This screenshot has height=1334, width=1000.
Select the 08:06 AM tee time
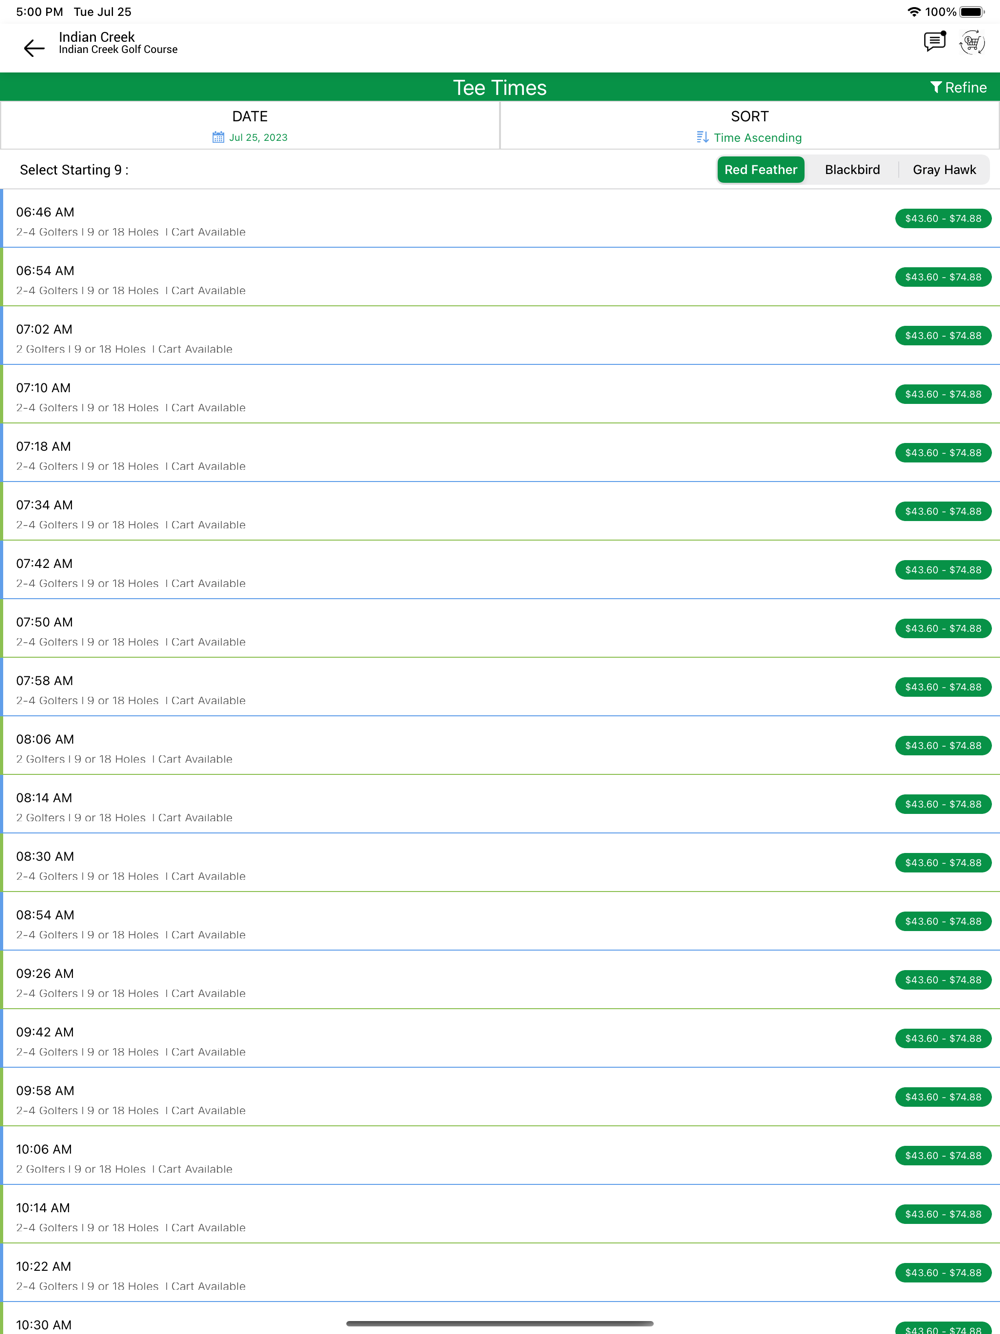click(500, 746)
